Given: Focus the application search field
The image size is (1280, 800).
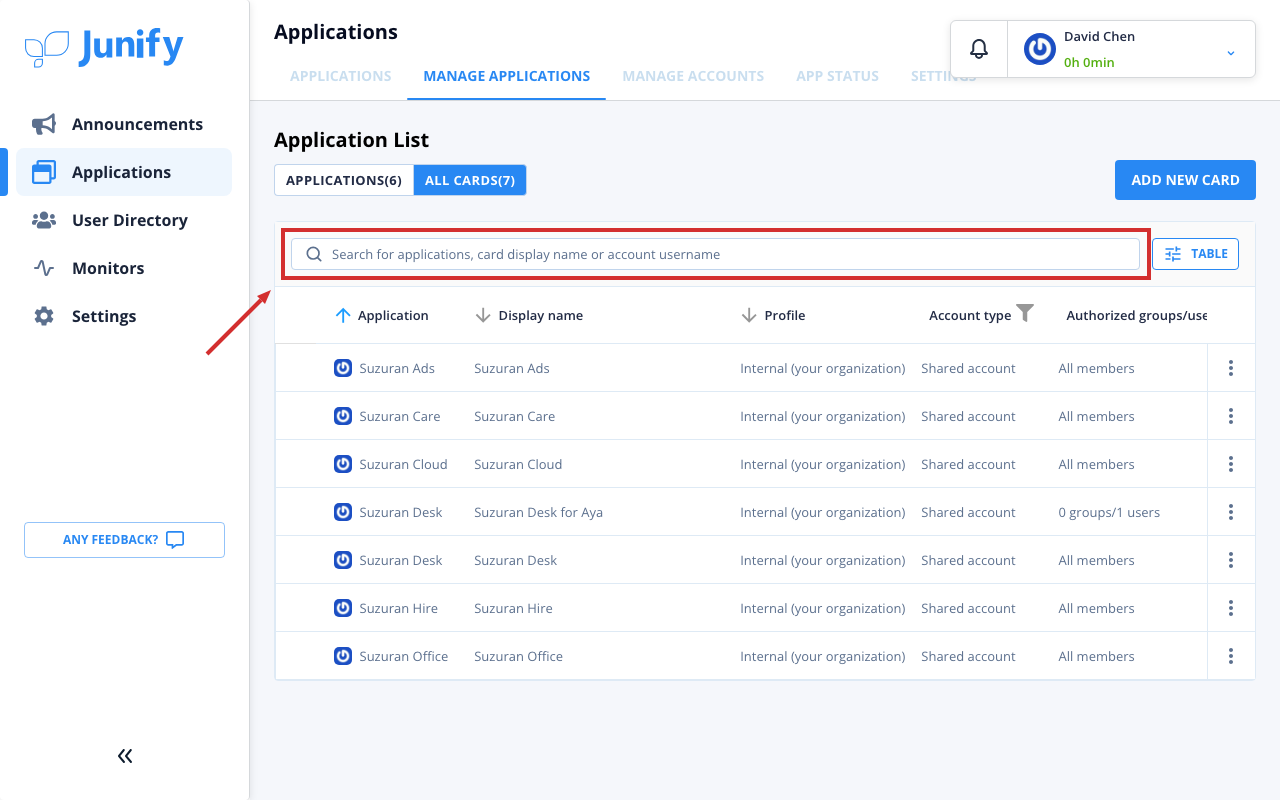Looking at the screenshot, I should point(715,254).
